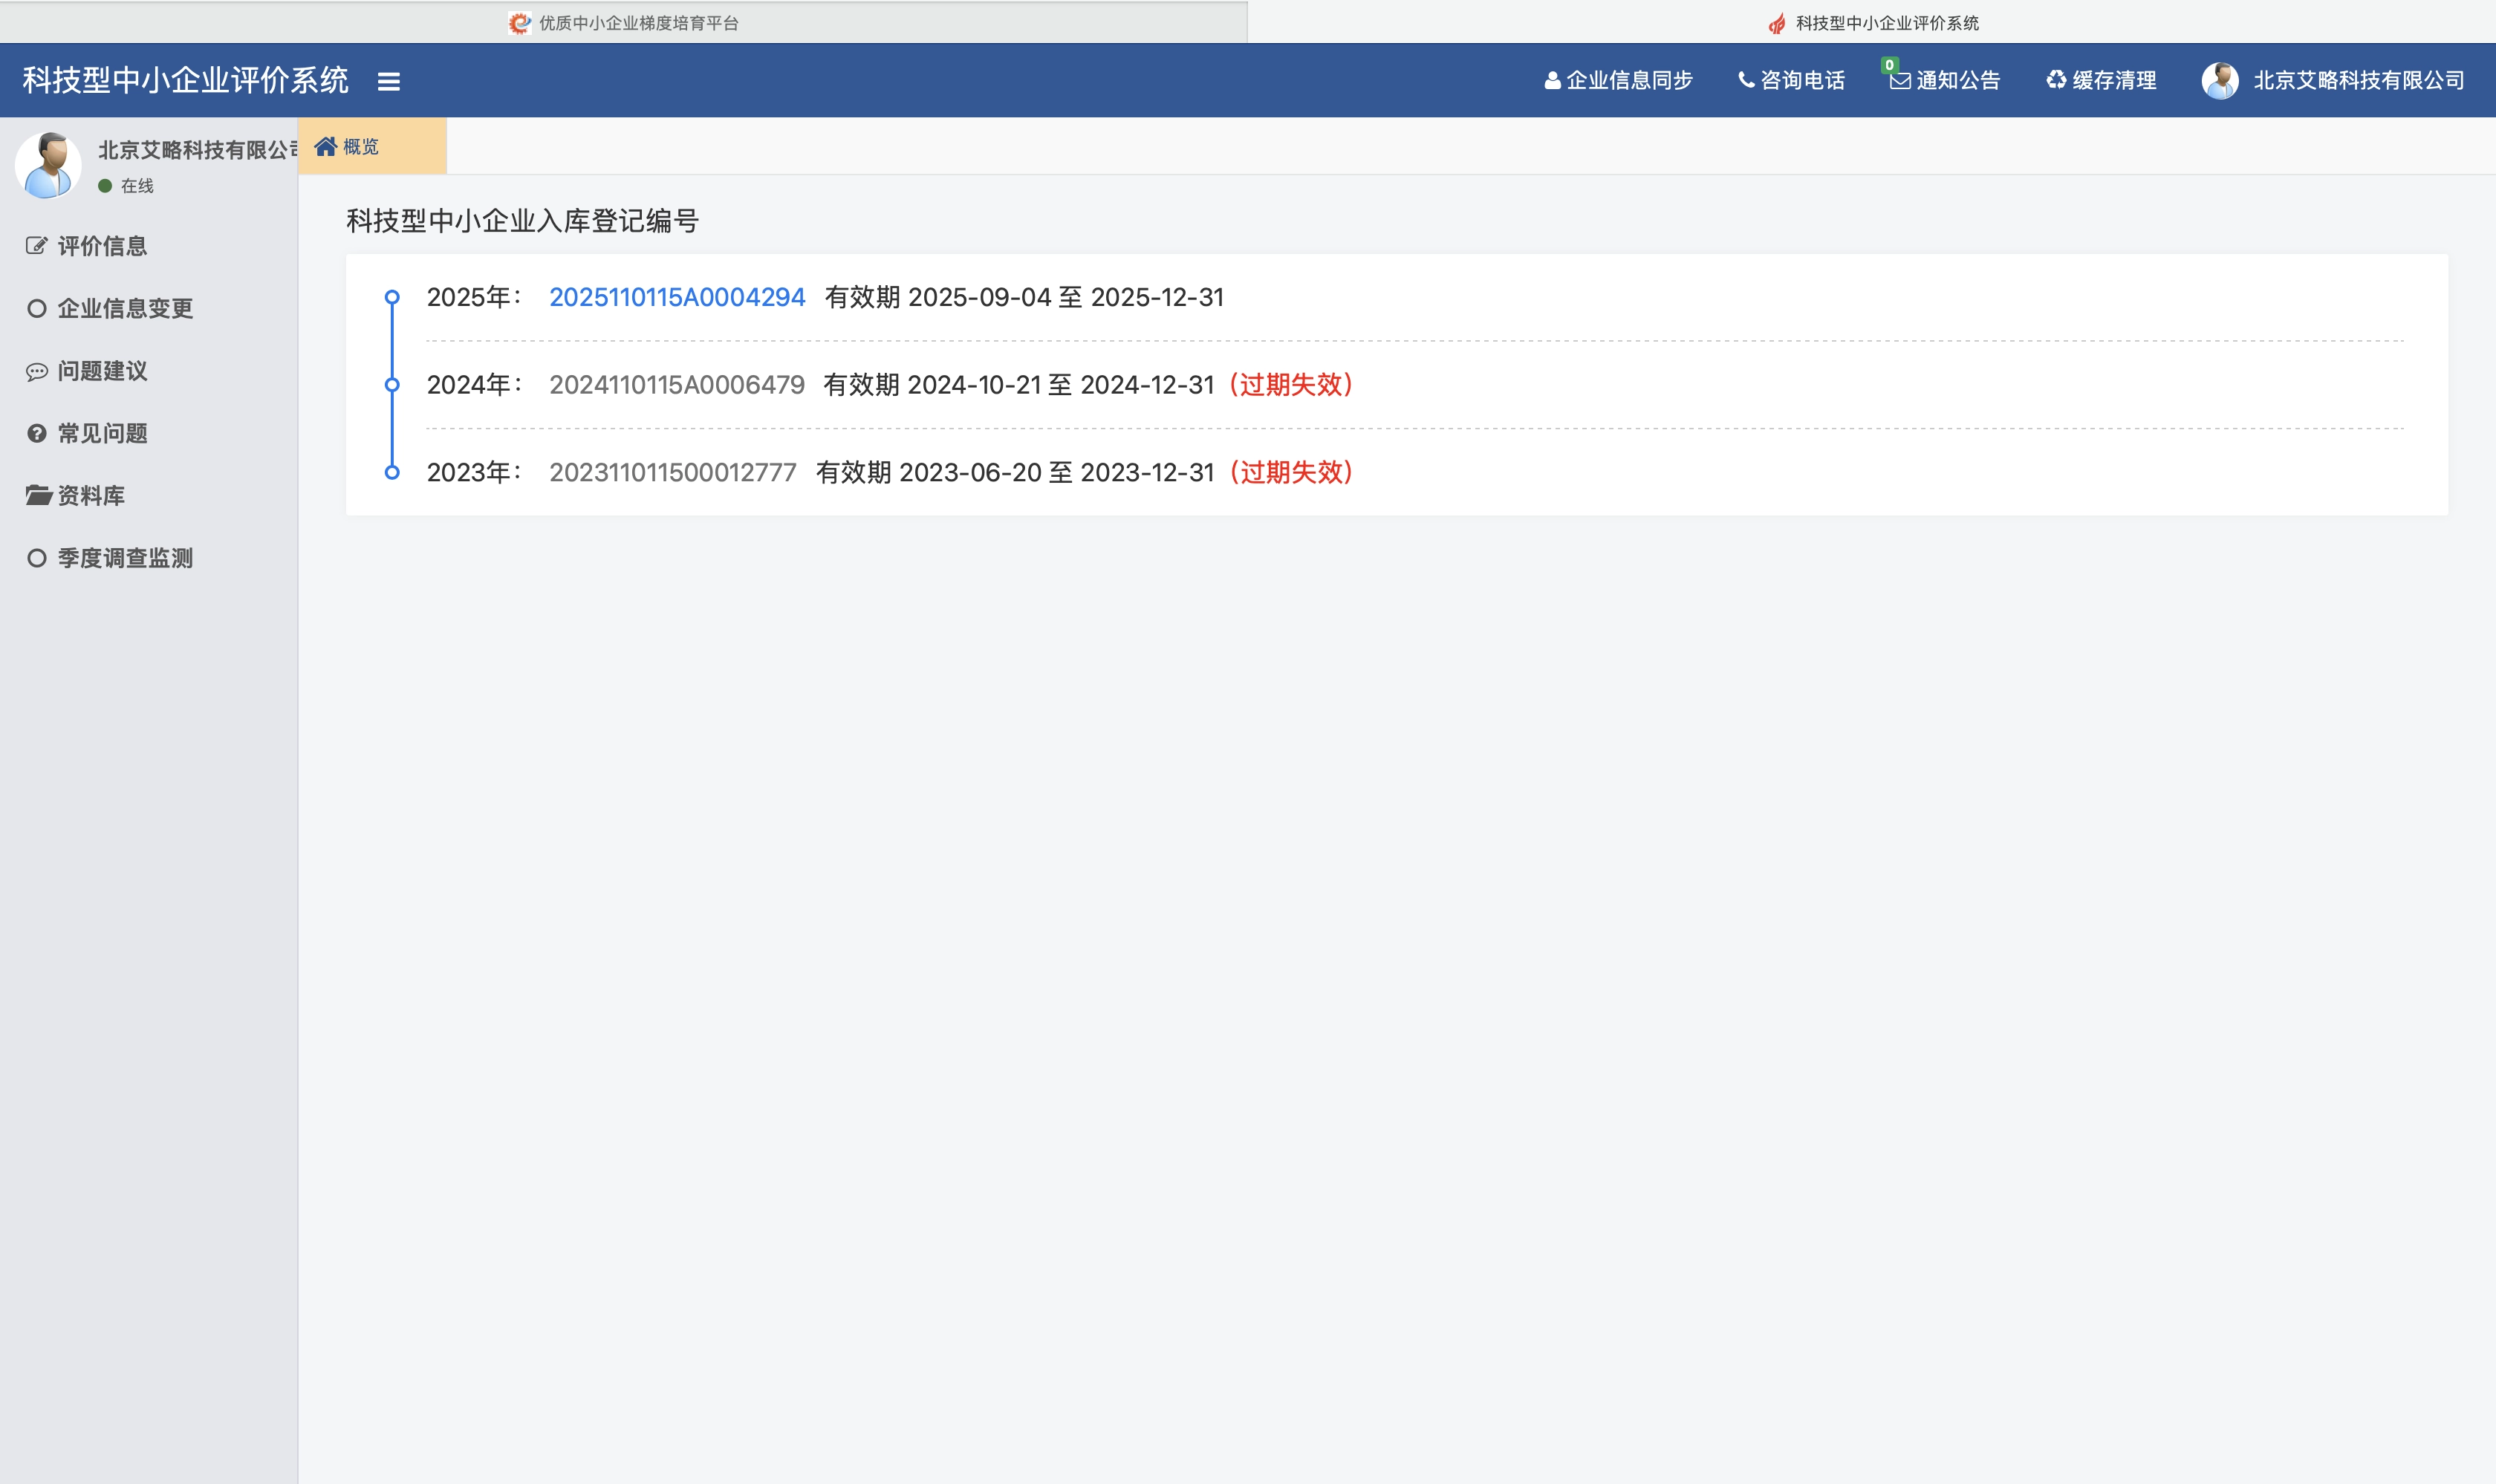Click the sidebar company name 北京艾略科技有限公司
Screen dimensions: 2496x1484
tap(198, 150)
